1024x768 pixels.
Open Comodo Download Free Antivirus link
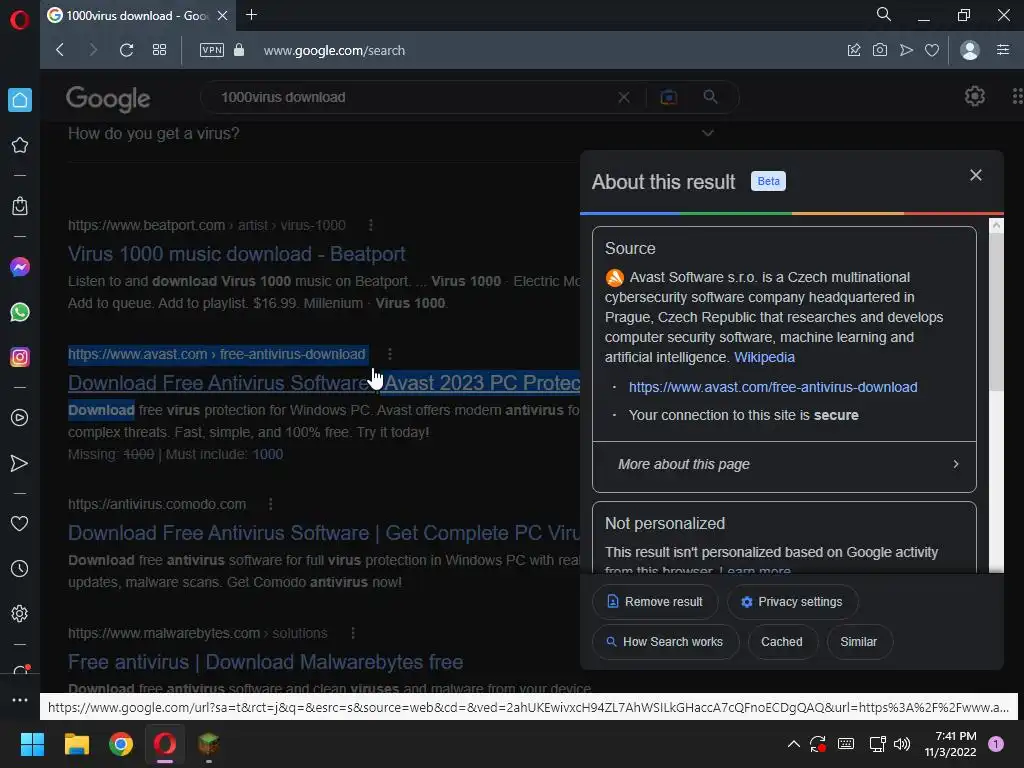coord(324,533)
